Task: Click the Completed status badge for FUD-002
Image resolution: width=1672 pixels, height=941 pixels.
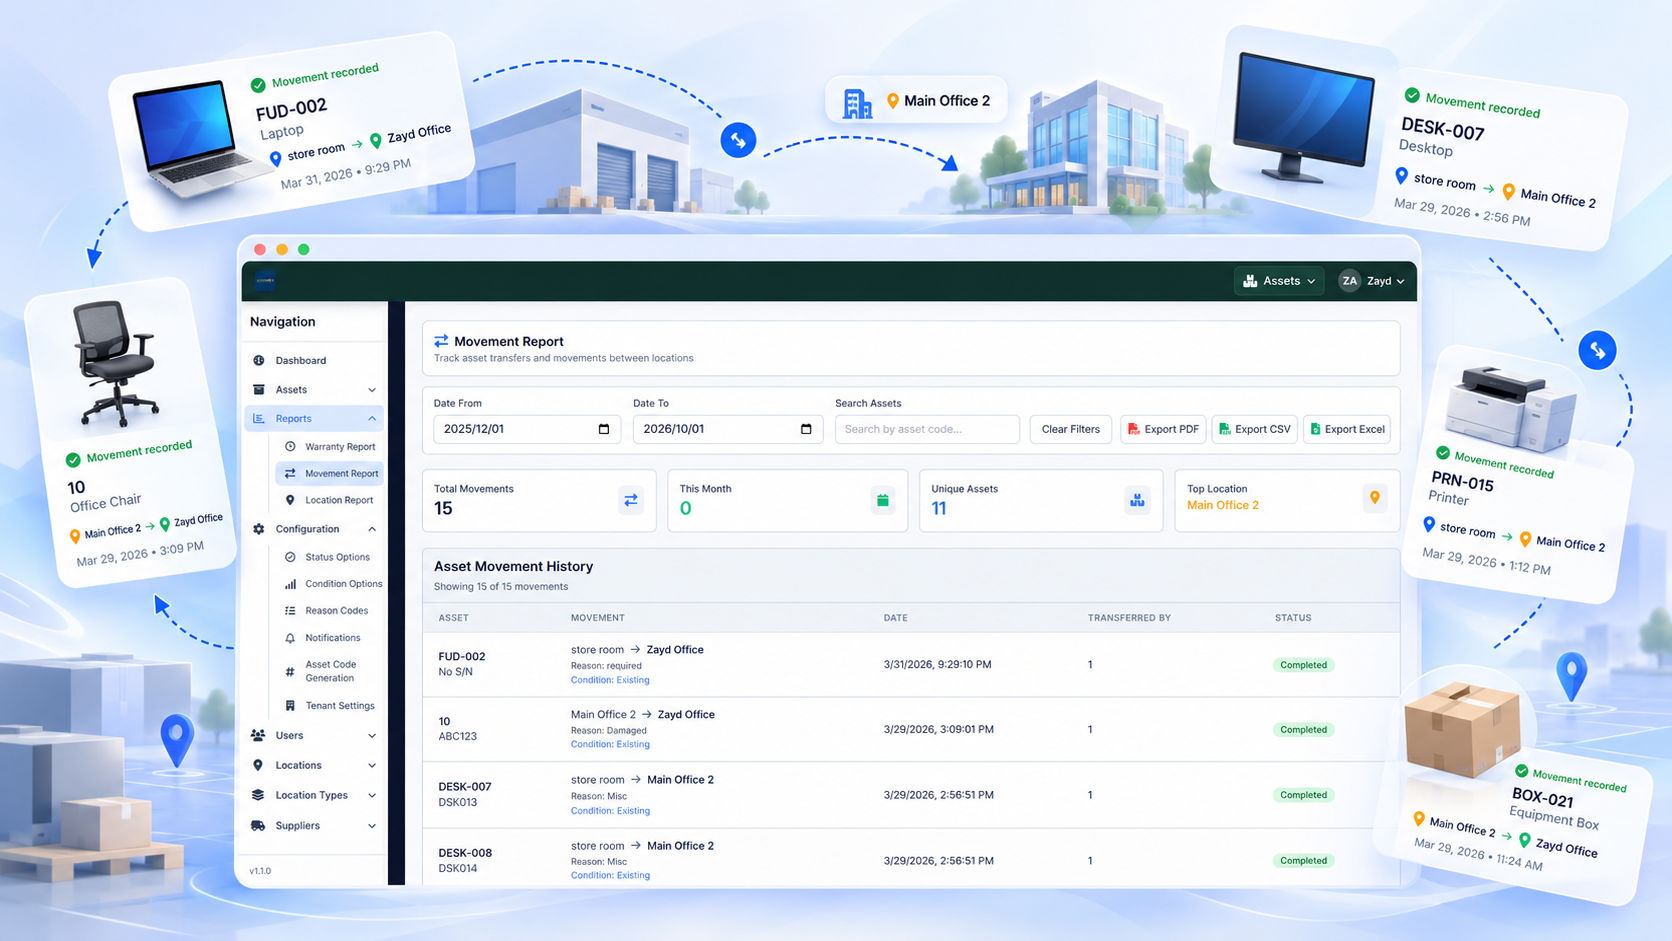Action: pos(1303,665)
